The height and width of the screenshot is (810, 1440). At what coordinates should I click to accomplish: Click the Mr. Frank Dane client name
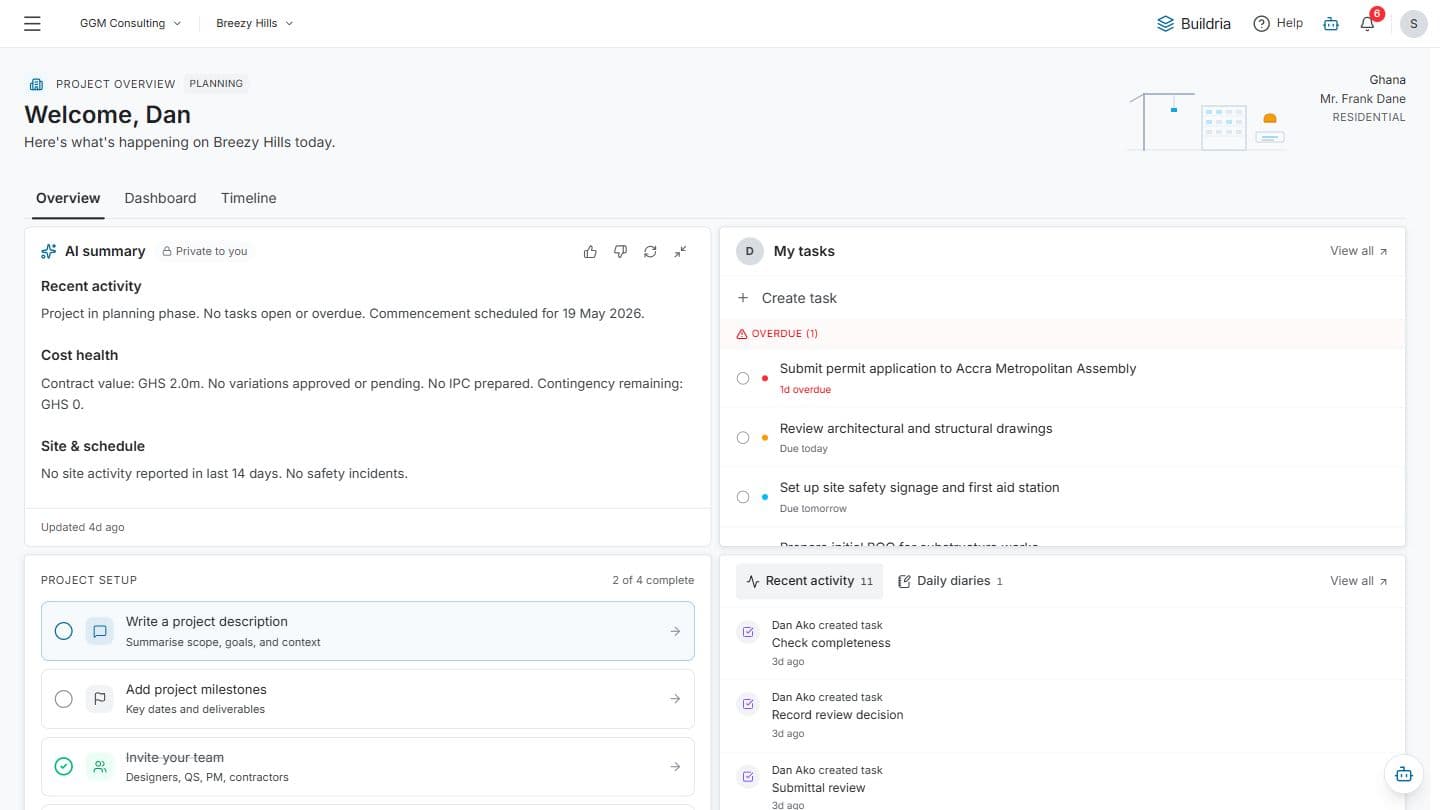[x=1362, y=99]
